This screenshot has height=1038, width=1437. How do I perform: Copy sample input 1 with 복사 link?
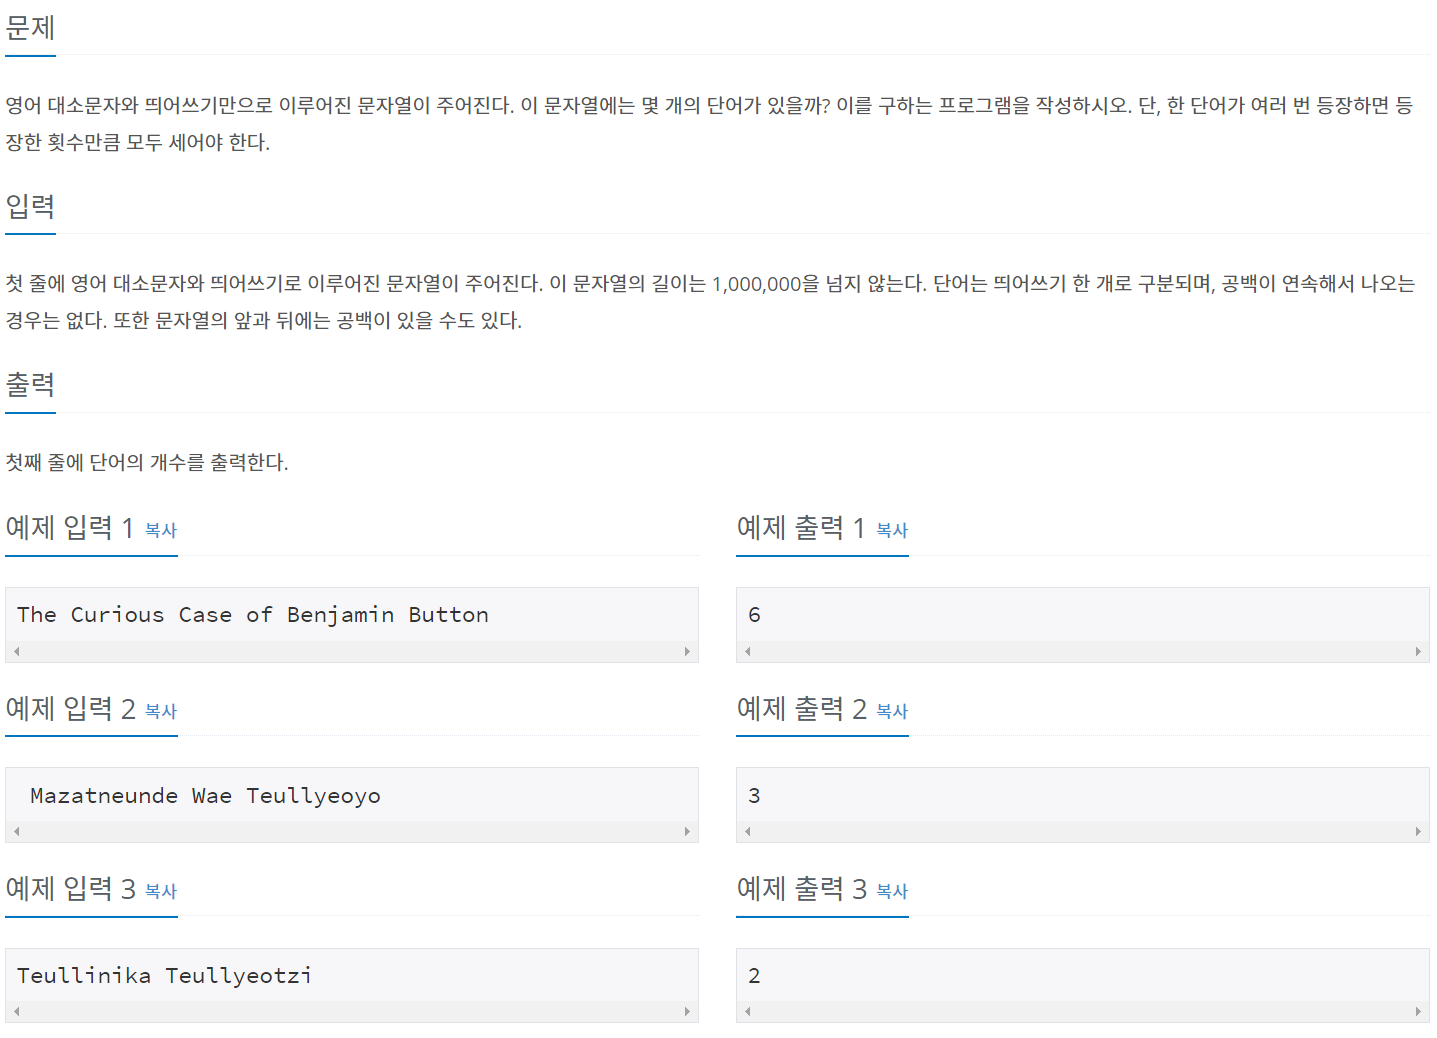pos(161,531)
